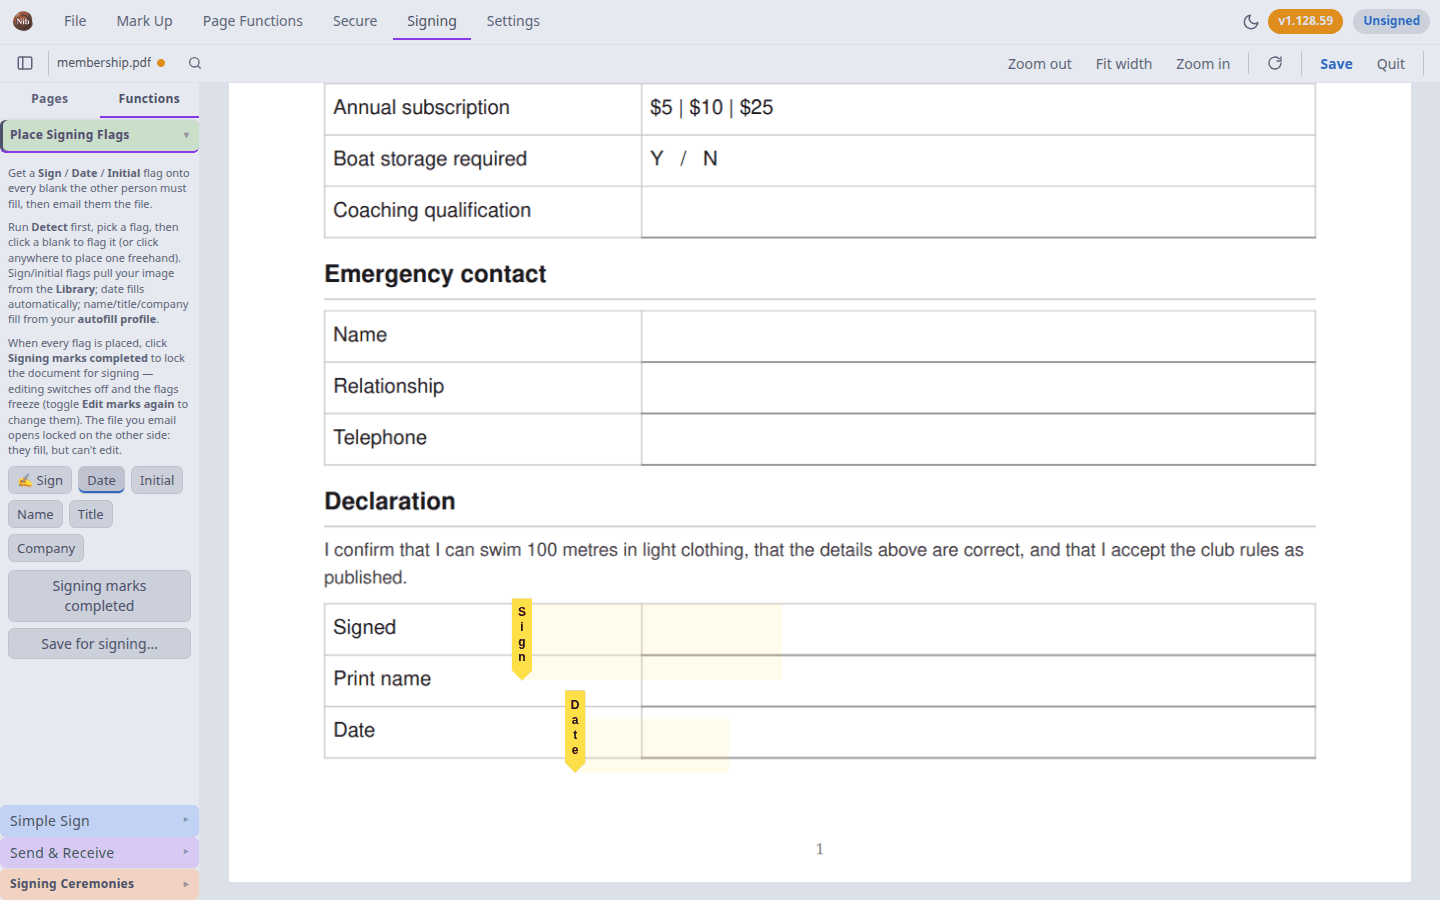Click Signing marks completed button
The height and width of the screenshot is (900, 1440).
[x=99, y=596]
